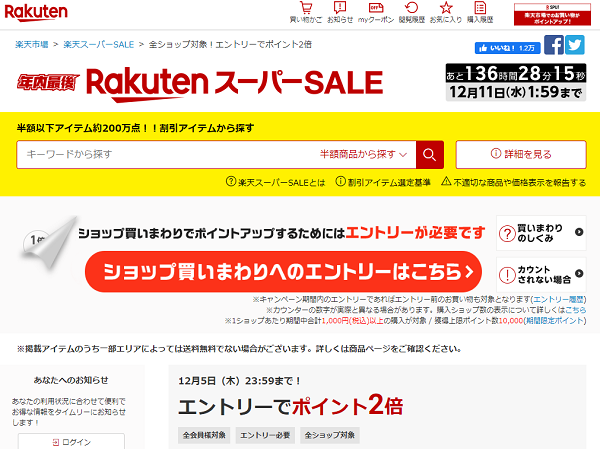Open the myクーポン coupon icon
Image resolution: width=600 pixels, height=449 pixels.
click(x=376, y=13)
